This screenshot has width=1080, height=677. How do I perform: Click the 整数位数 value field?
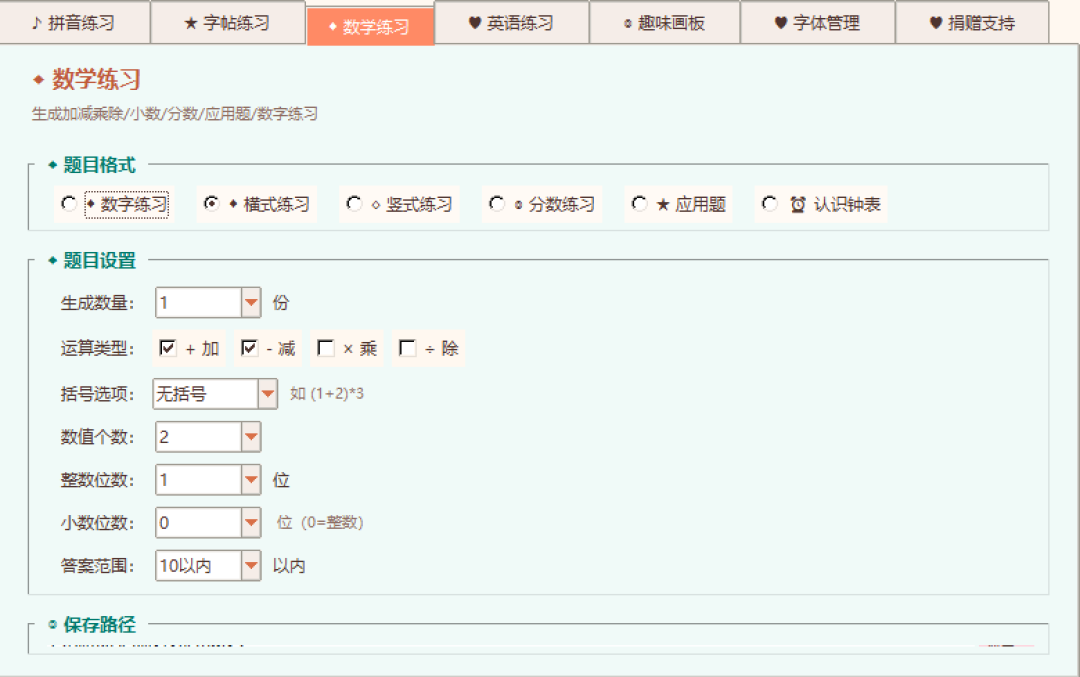tap(198, 480)
